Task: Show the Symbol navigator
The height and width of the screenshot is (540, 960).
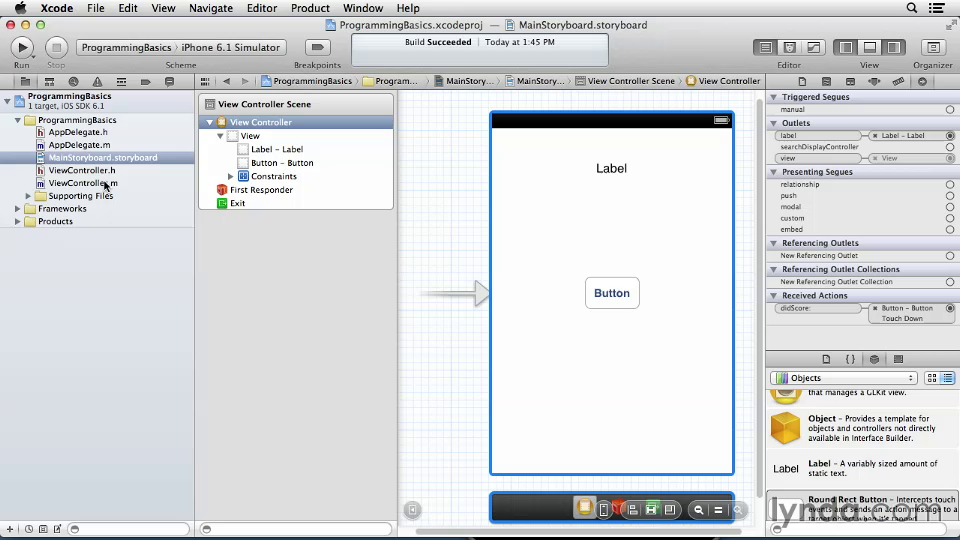Action: click(50, 81)
